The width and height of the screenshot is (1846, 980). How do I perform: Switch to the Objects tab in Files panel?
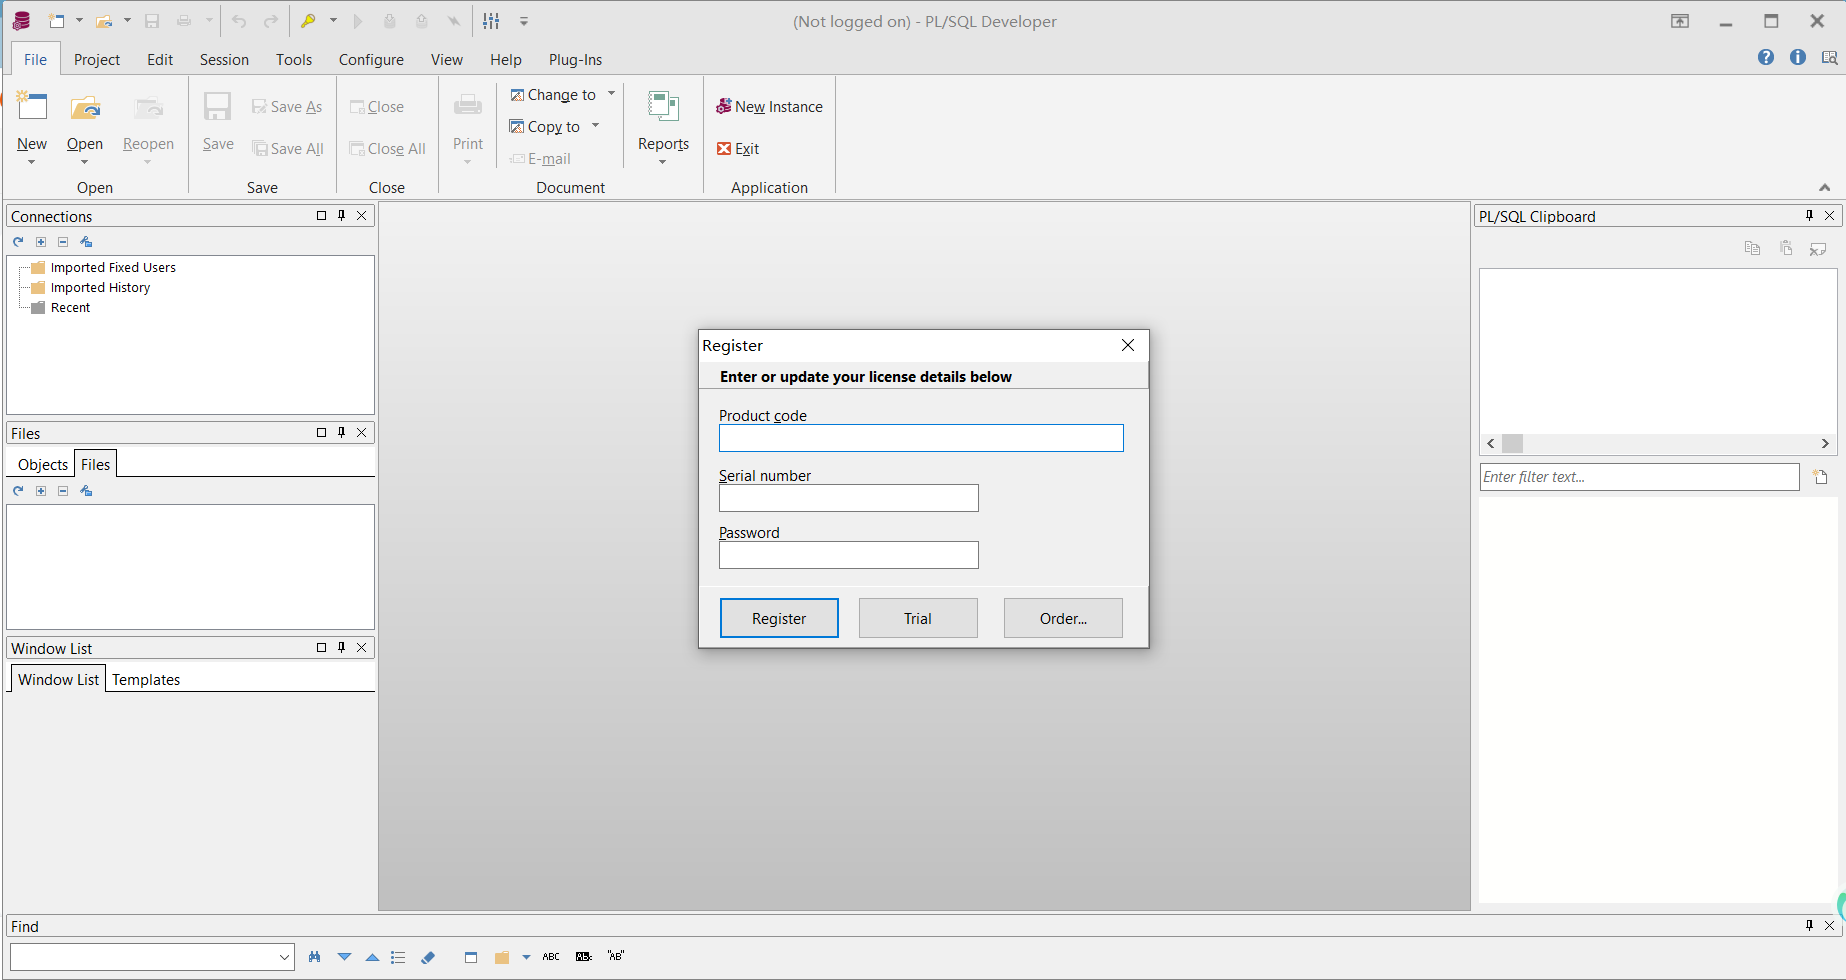click(x=43, y=465)
